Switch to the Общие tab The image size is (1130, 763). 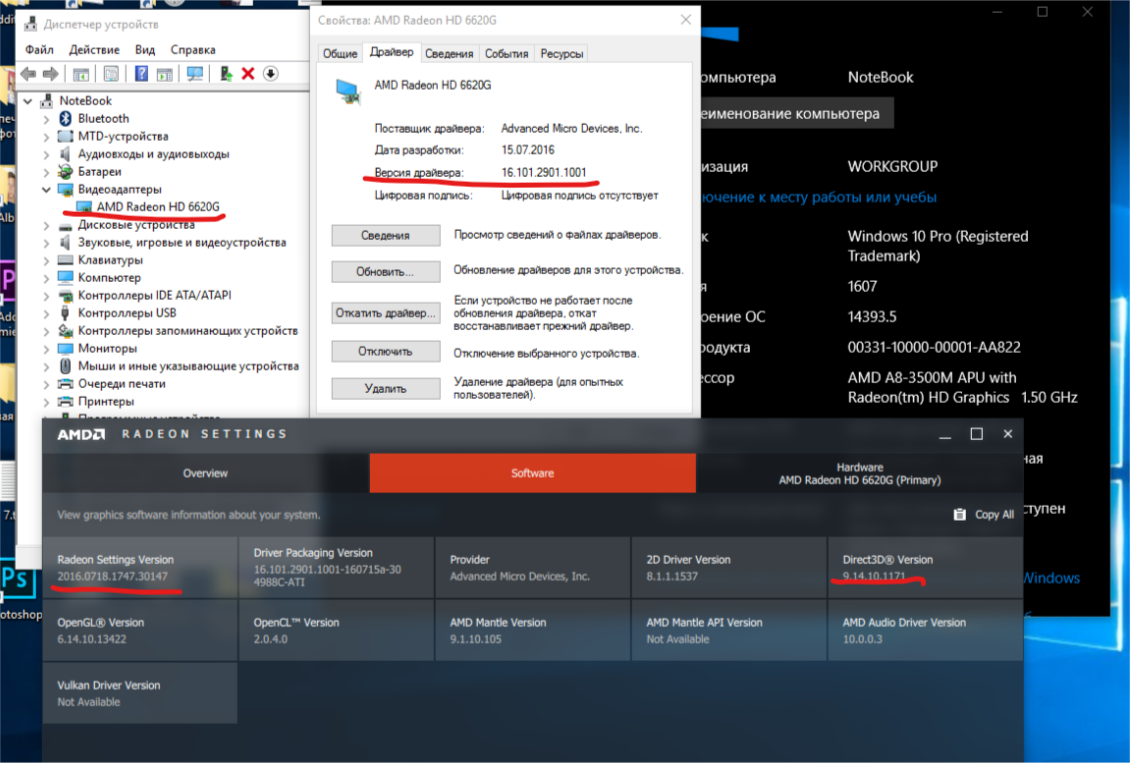[x=340, y=53]
